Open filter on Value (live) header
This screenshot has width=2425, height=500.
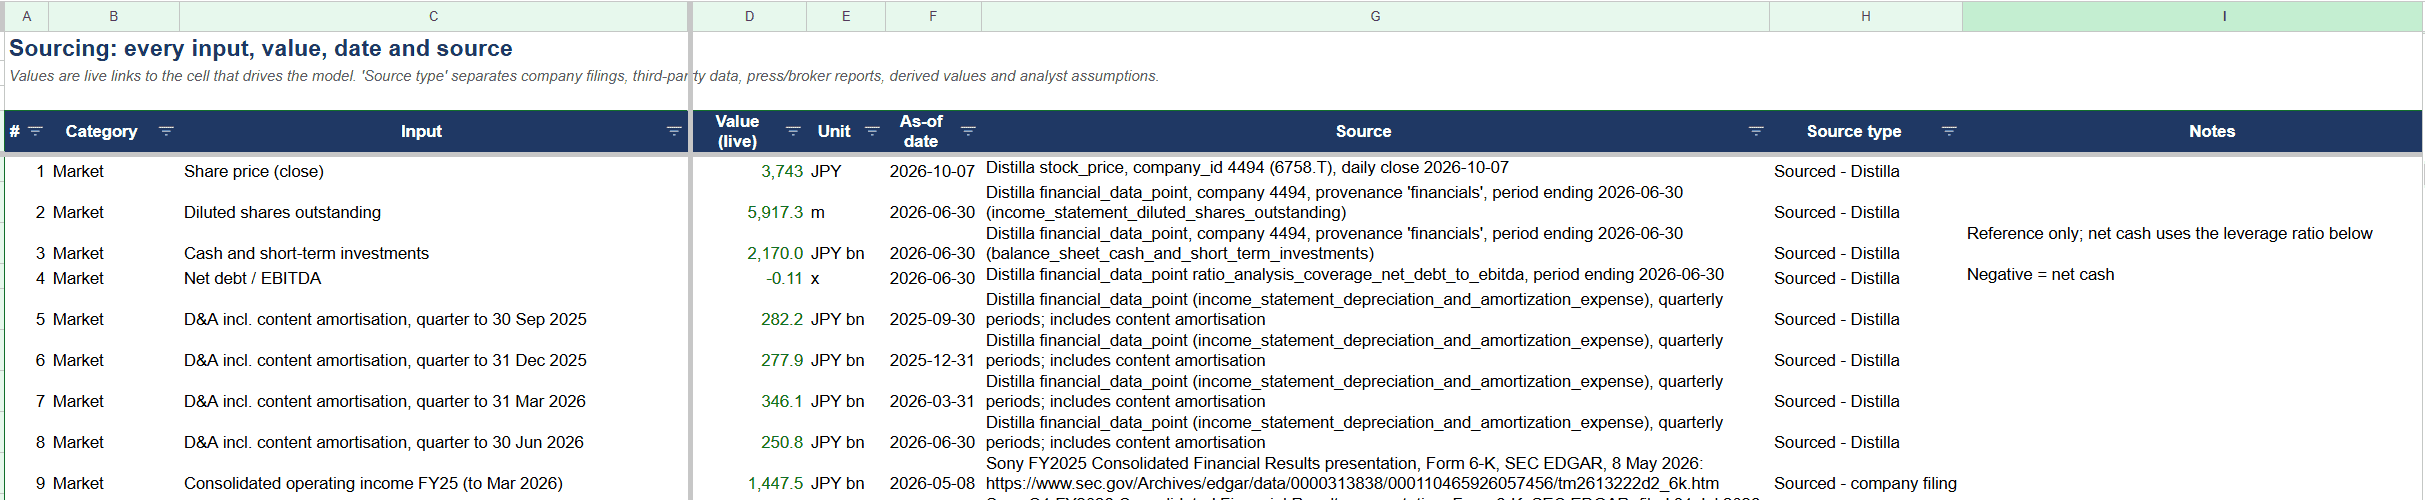(793, 131)
